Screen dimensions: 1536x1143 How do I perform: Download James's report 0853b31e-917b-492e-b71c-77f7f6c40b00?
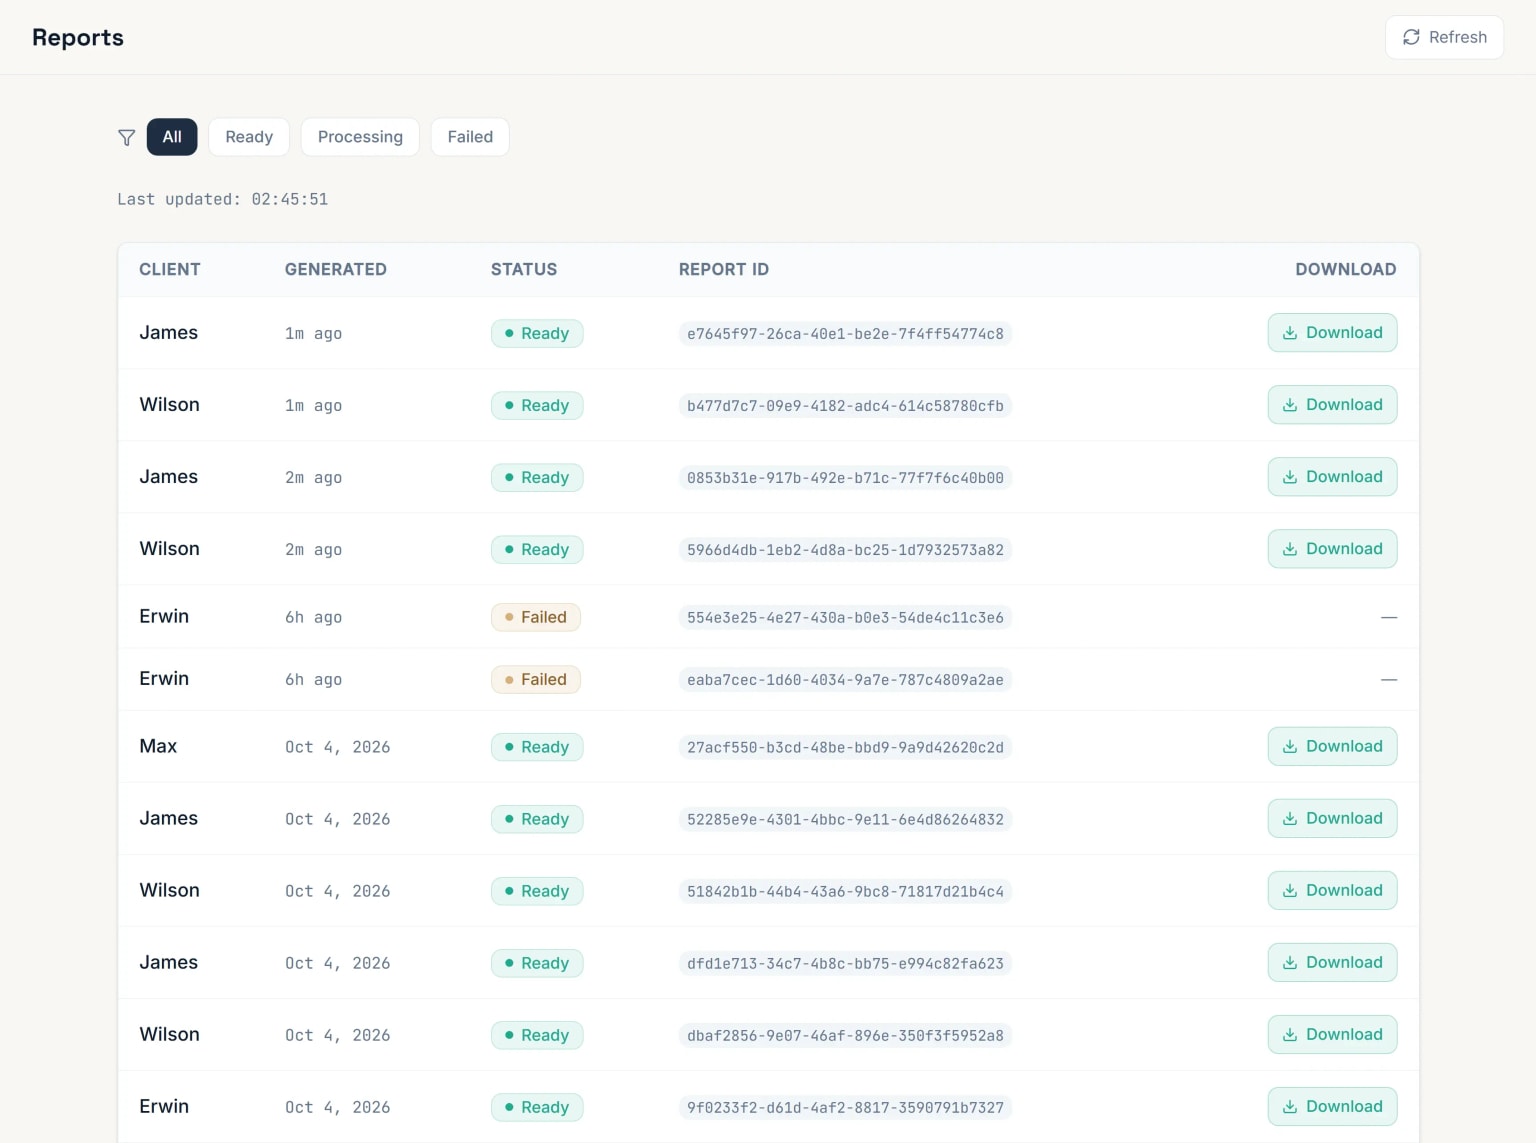[x=1332, y=477]
